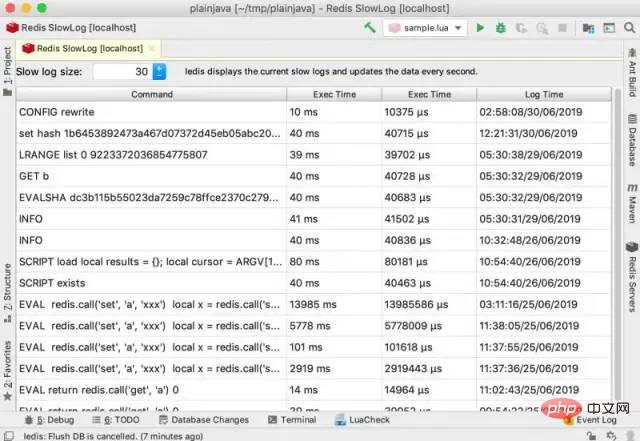Viewport: 640px width, 441px height.
Task: Run sample.lua with the green play icon
Action: click(480, 28)
